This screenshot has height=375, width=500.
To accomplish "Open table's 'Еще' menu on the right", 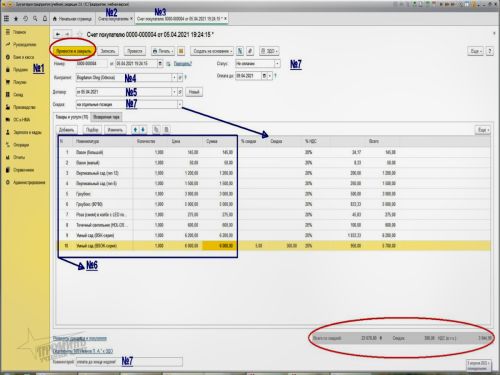I will (483, 130).
